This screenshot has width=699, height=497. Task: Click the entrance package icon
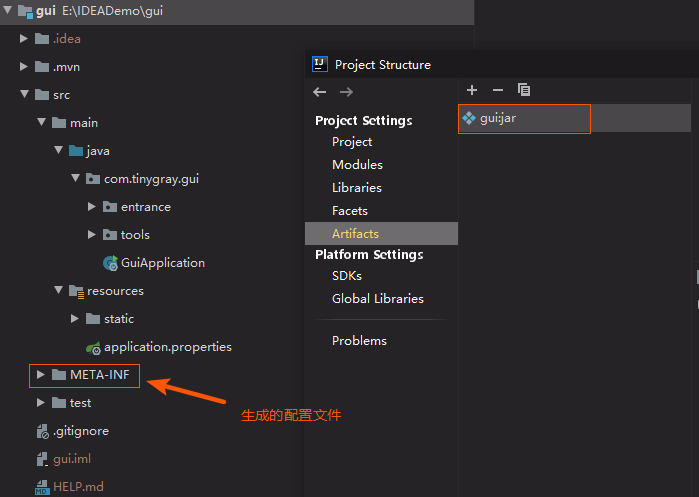[110, 207]
